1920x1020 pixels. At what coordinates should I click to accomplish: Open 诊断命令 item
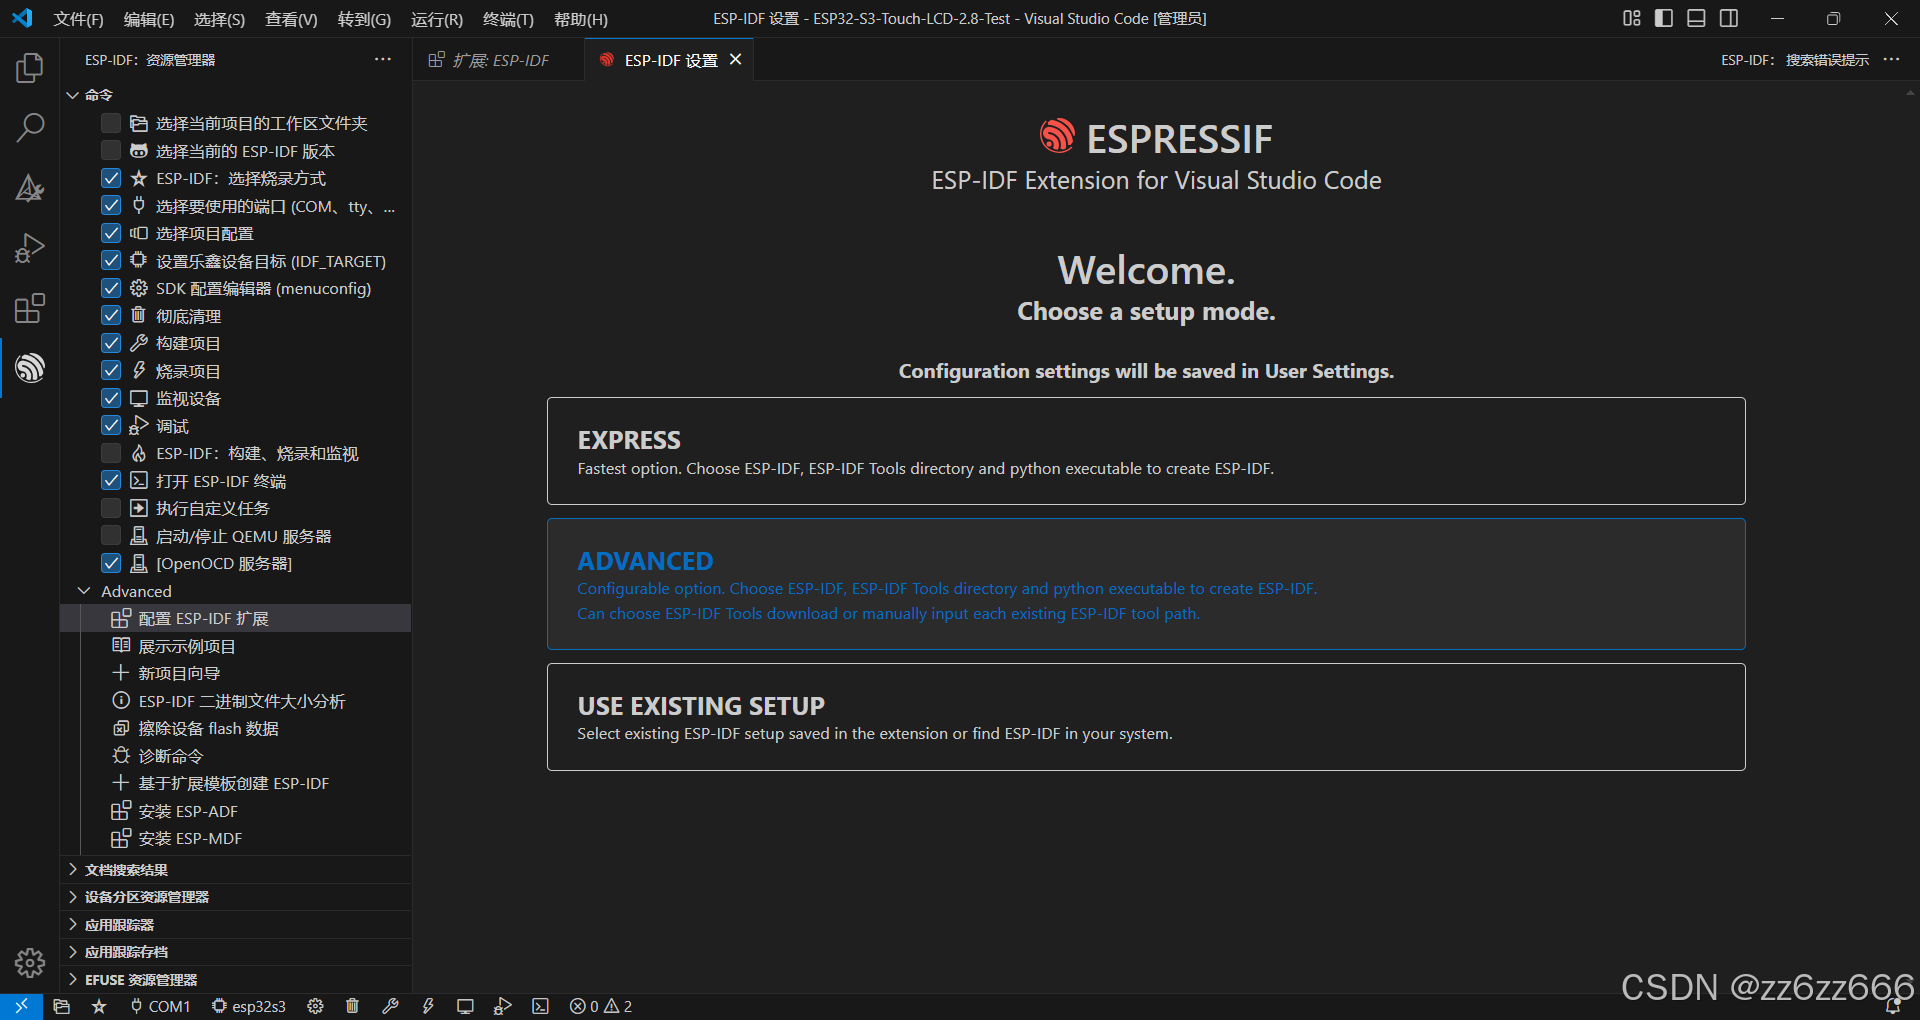tap(236, 756)
